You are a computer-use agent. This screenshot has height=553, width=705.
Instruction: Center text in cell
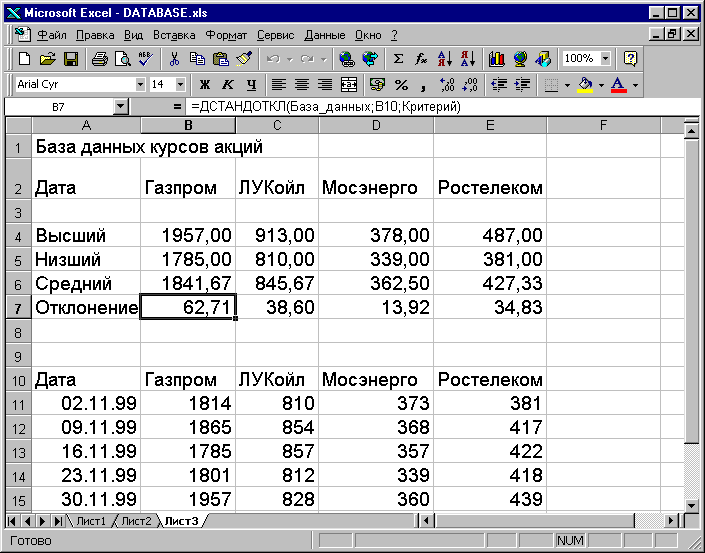[x=302, y=85]
